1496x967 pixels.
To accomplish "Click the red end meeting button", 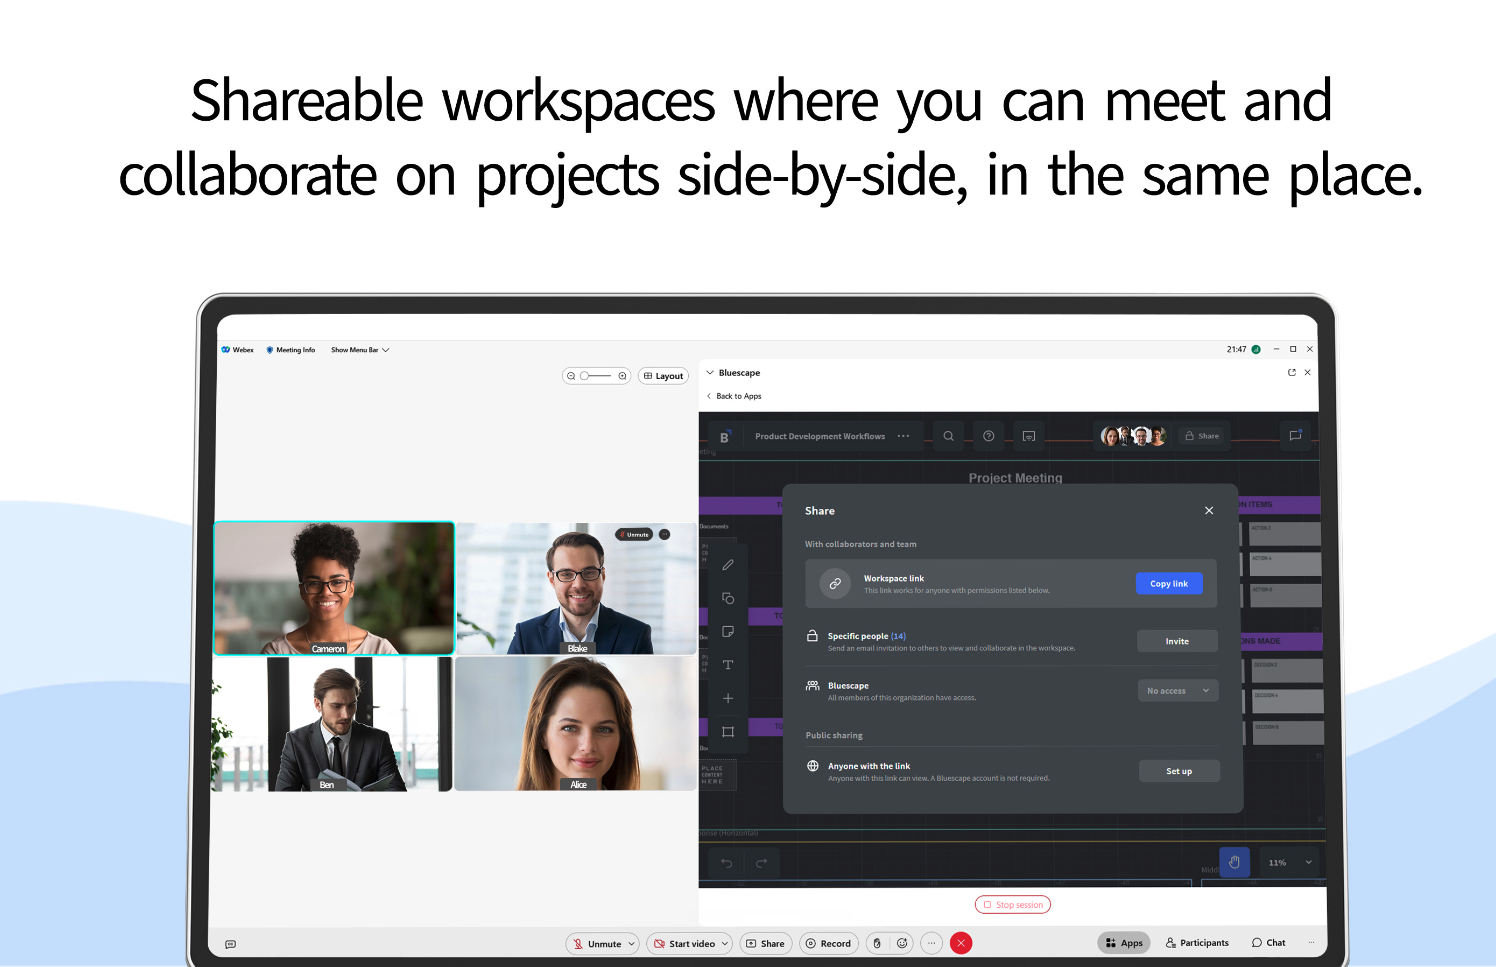I will tap(961, 943).
